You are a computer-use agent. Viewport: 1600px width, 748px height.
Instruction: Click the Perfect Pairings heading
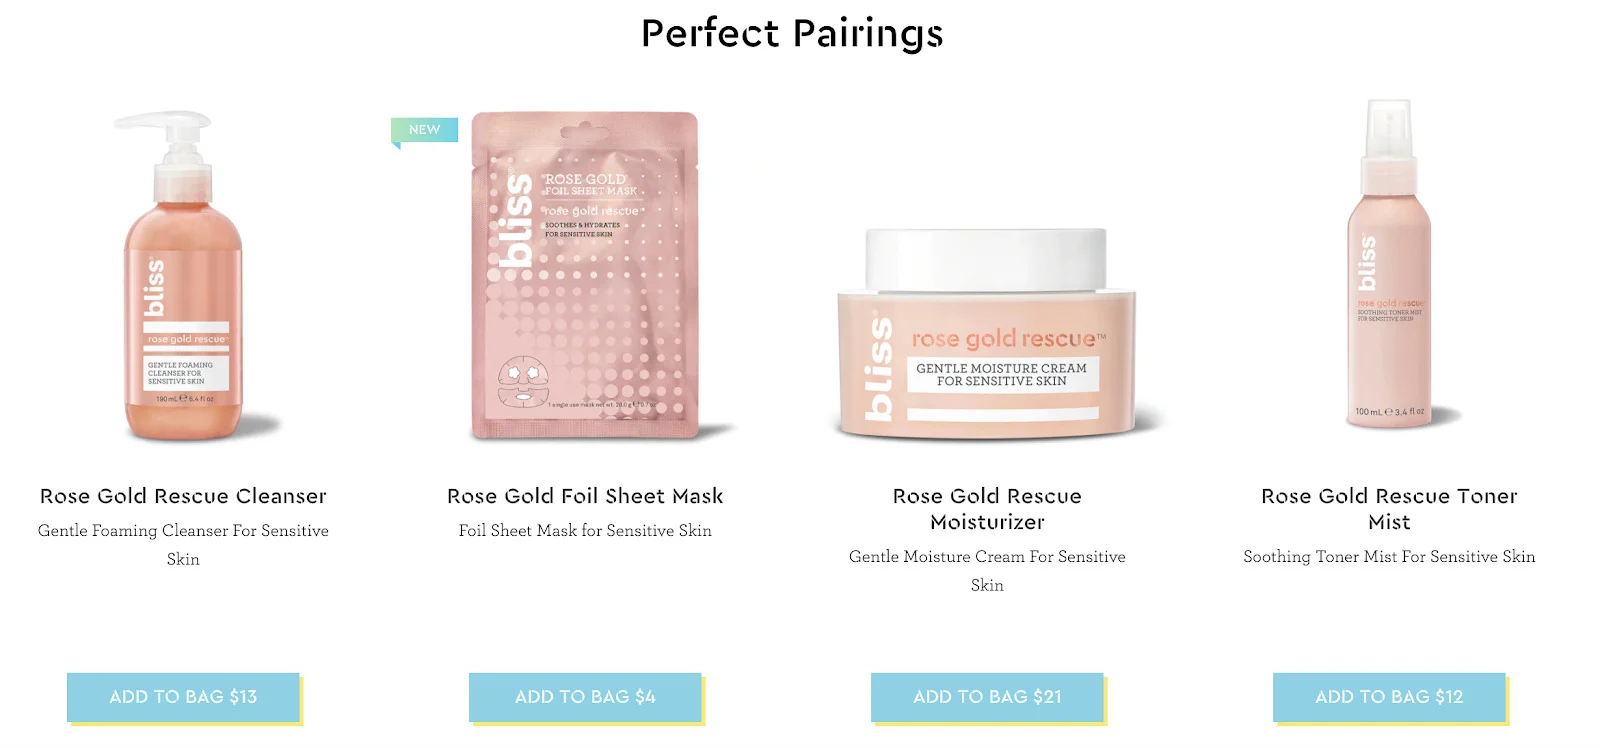[792, 33]
